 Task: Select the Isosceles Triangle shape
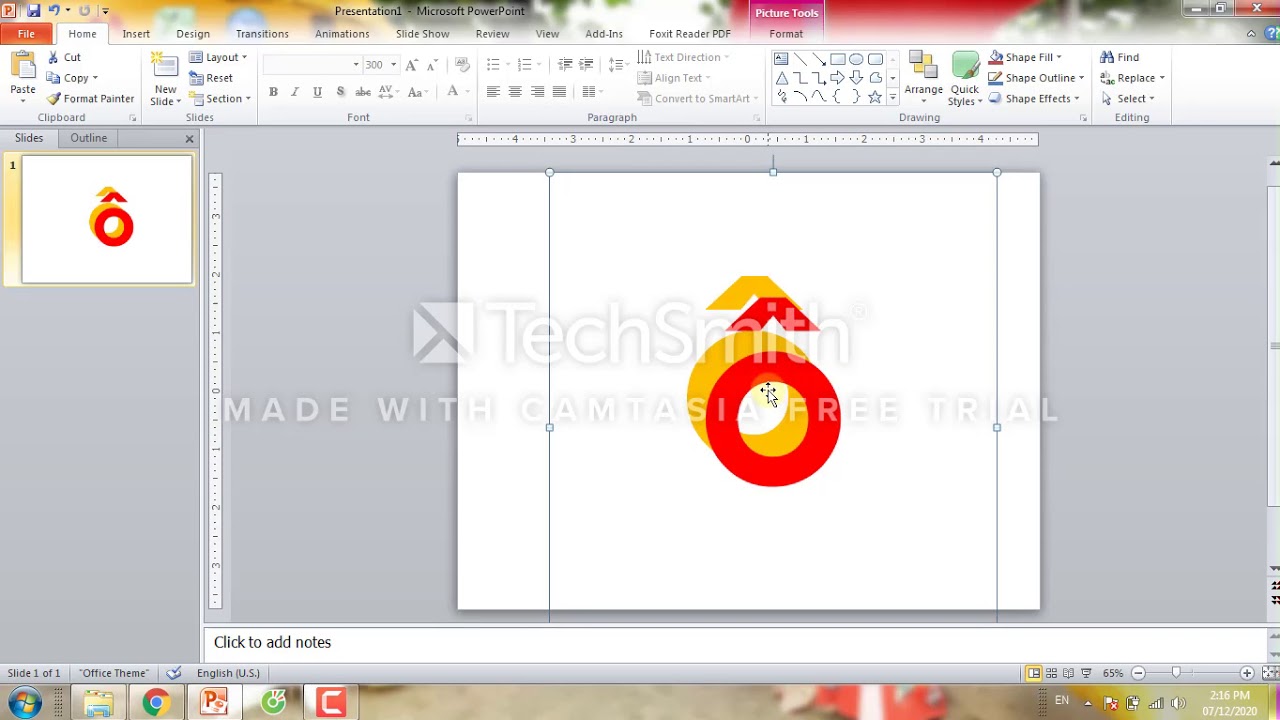coord(781,78)
